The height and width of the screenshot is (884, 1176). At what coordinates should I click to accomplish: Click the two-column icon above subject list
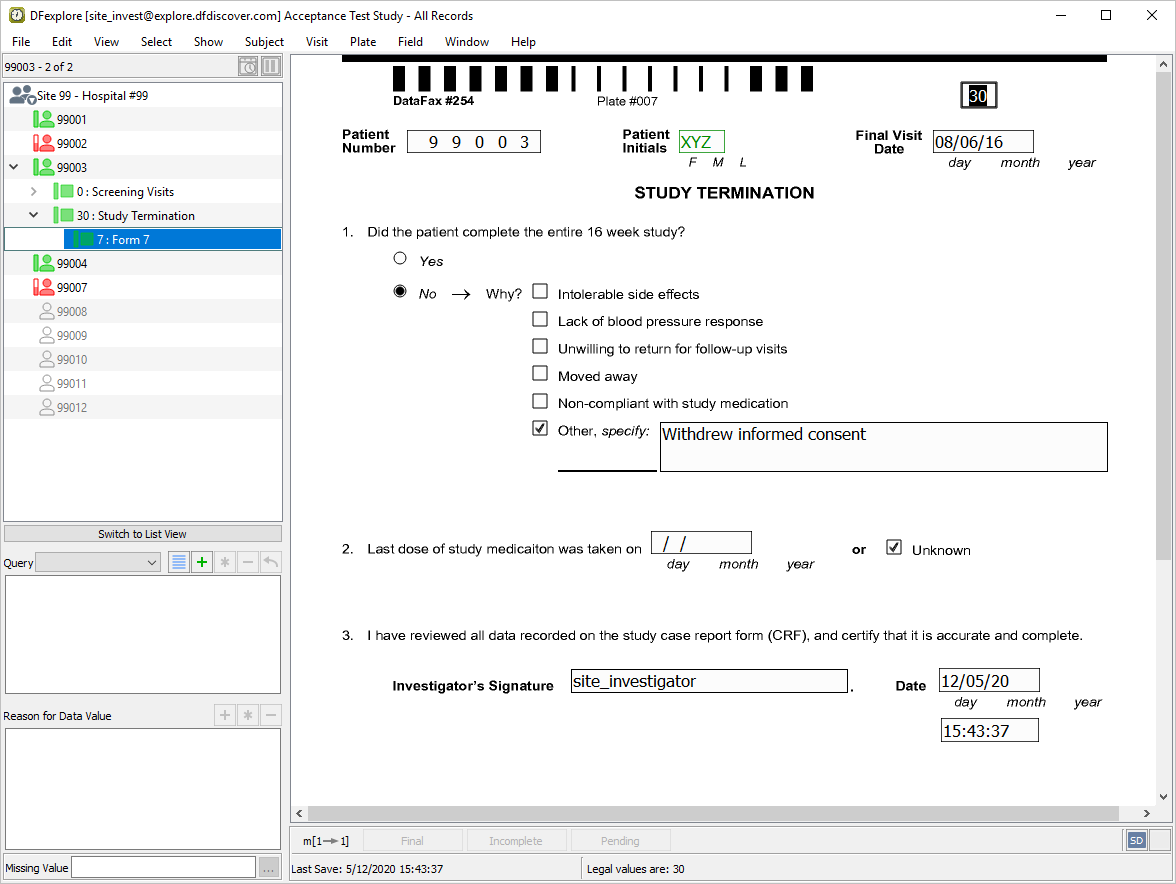271,67
